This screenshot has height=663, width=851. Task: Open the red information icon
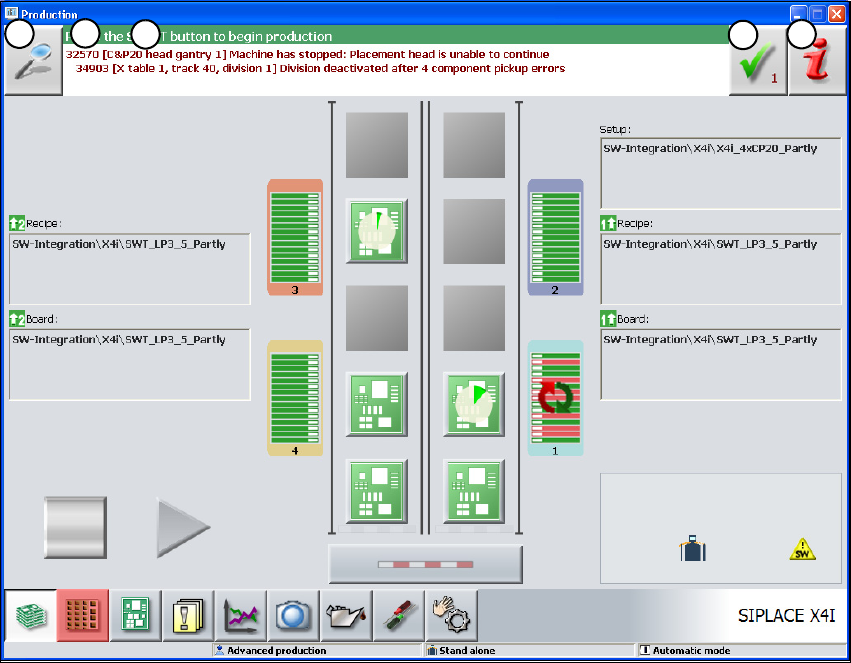point(817,61)
